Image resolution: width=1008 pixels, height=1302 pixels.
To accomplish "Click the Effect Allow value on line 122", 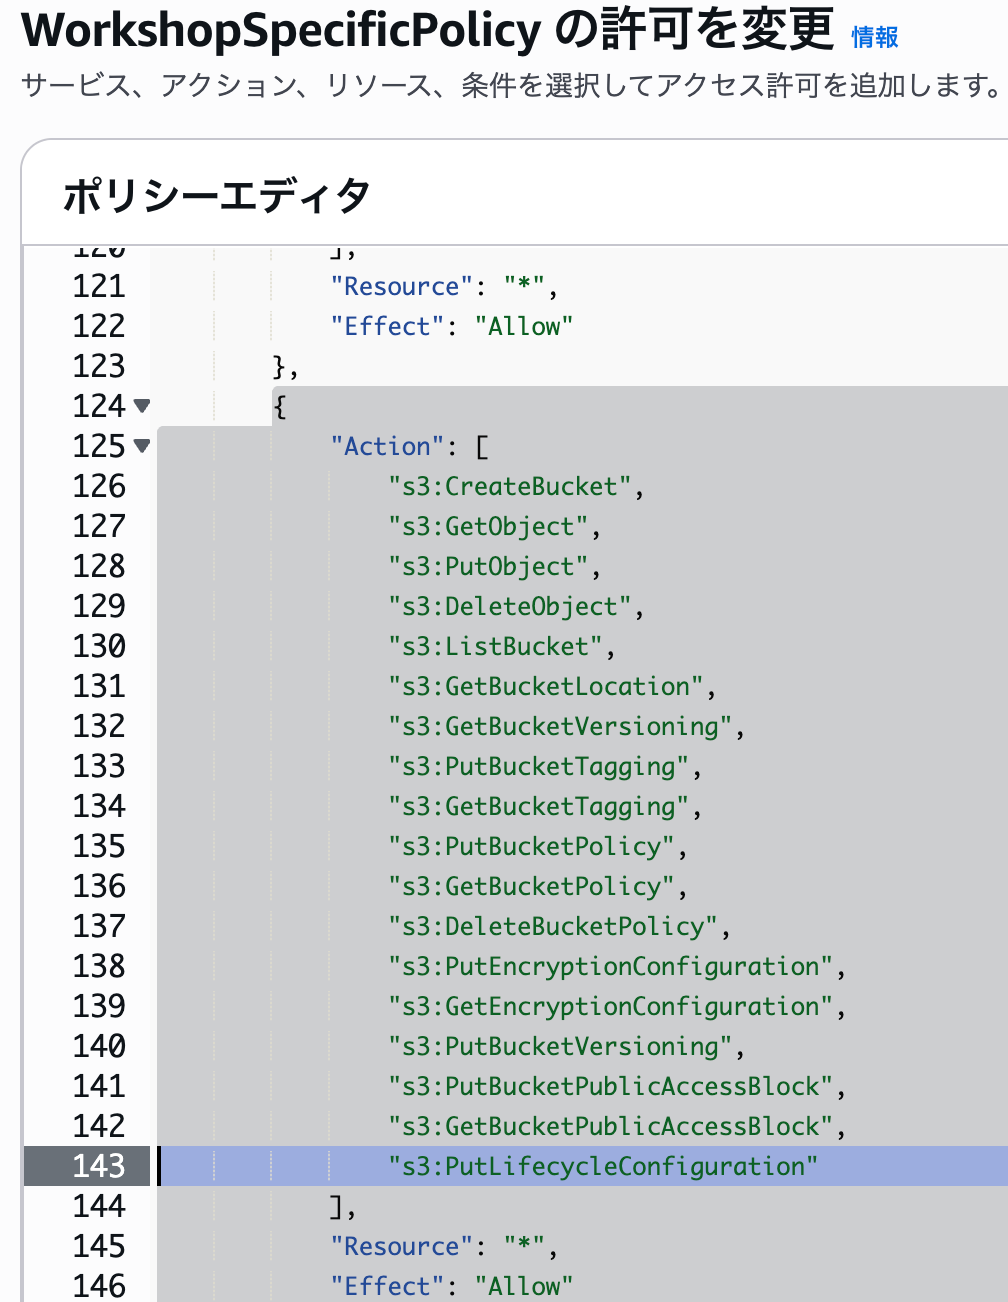I will click(x=524, y=326).
